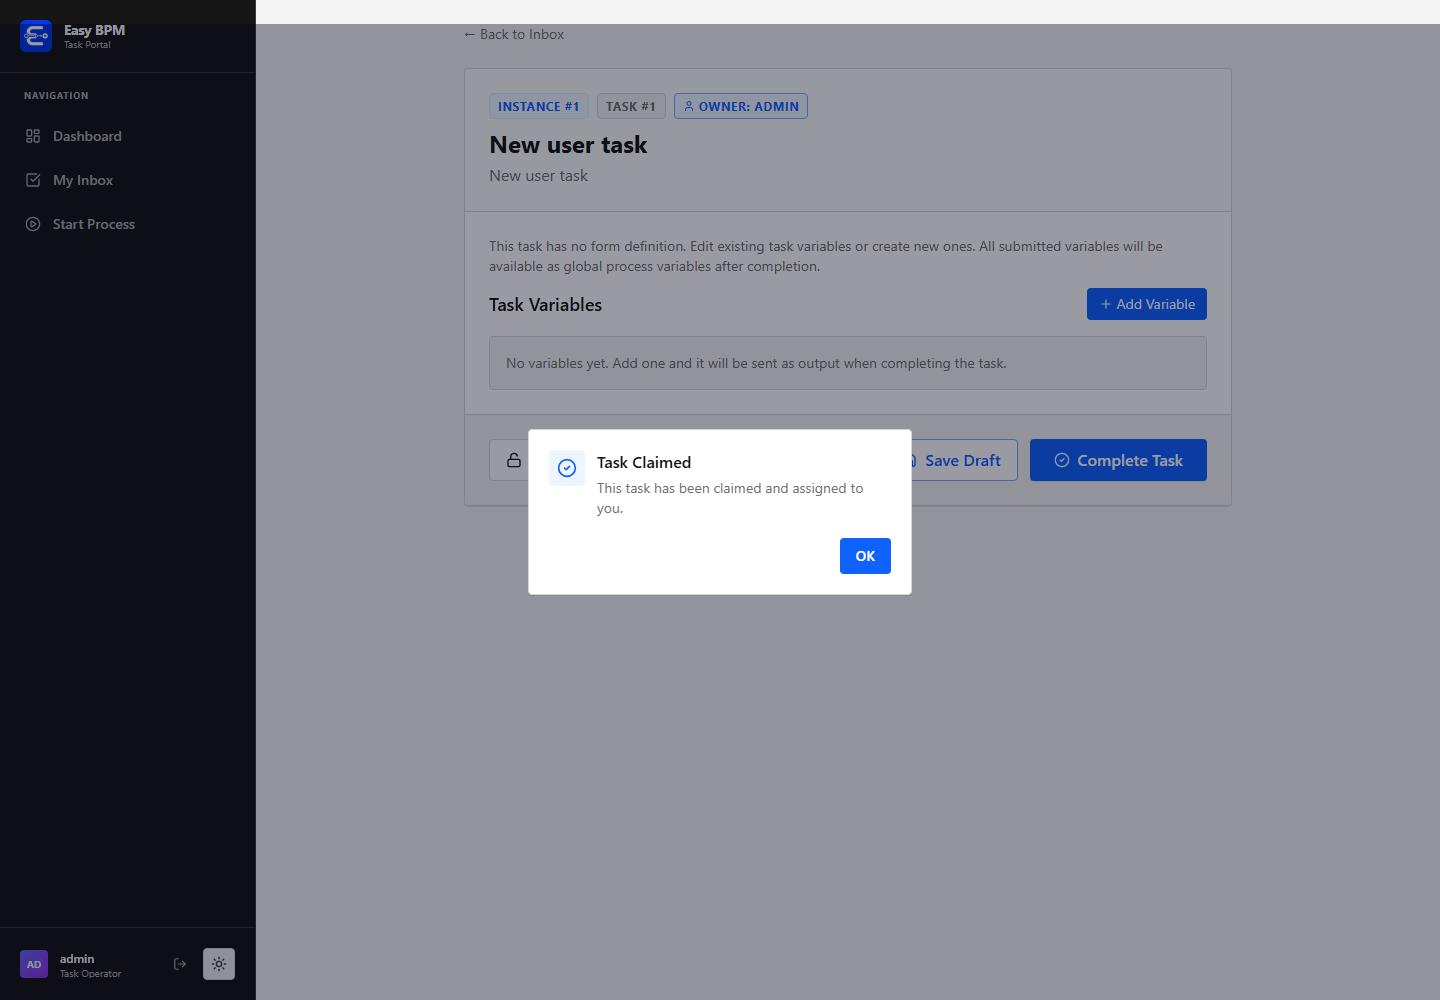Click the "No variables yet" message box
The height and width of the screenshot is (1000, 1440).
[848, 363]
